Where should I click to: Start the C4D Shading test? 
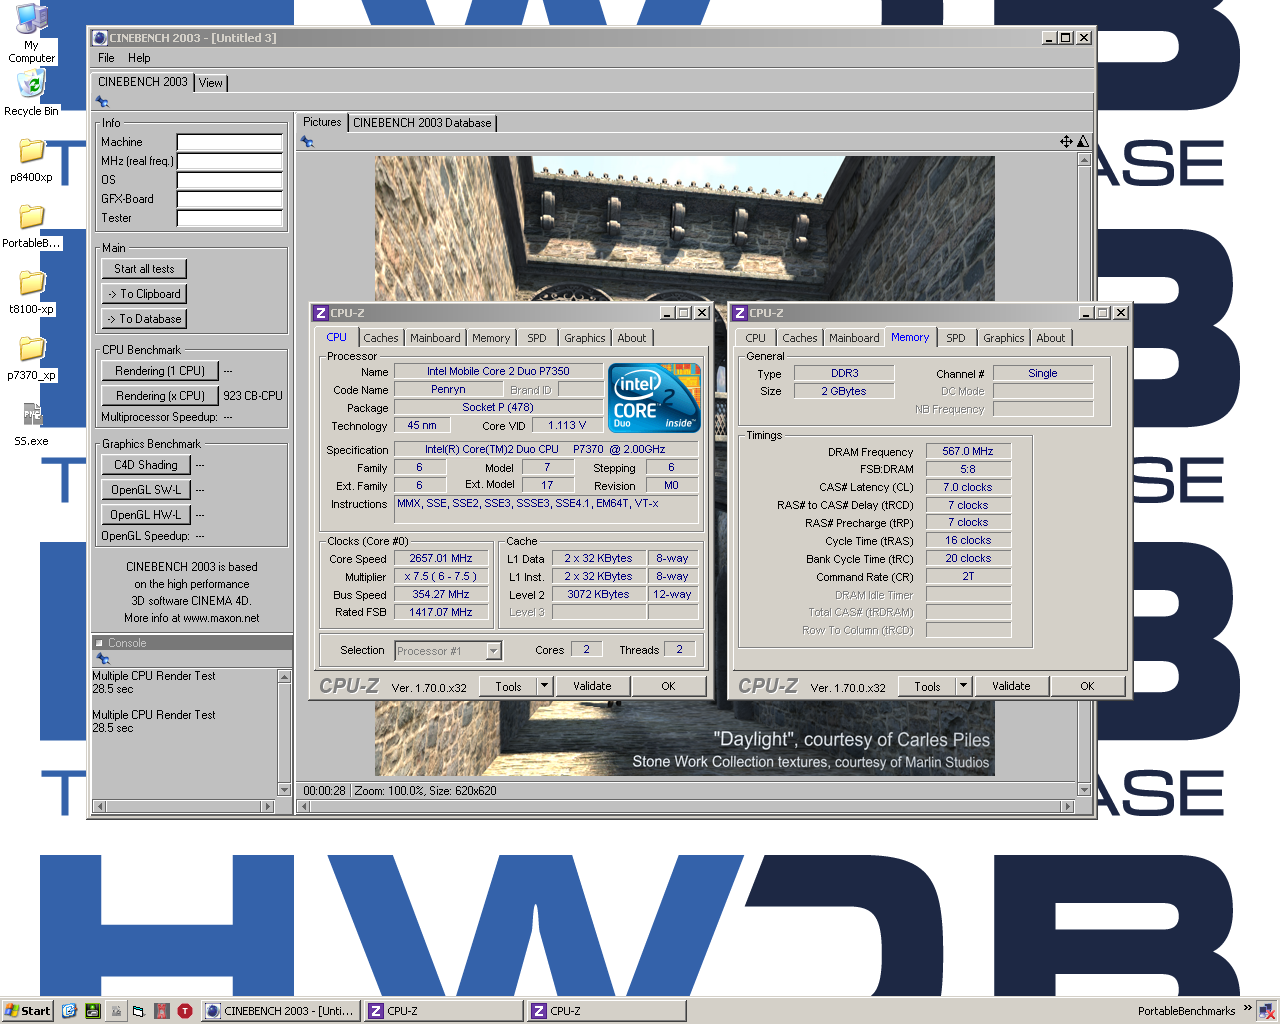pos(146,465)
